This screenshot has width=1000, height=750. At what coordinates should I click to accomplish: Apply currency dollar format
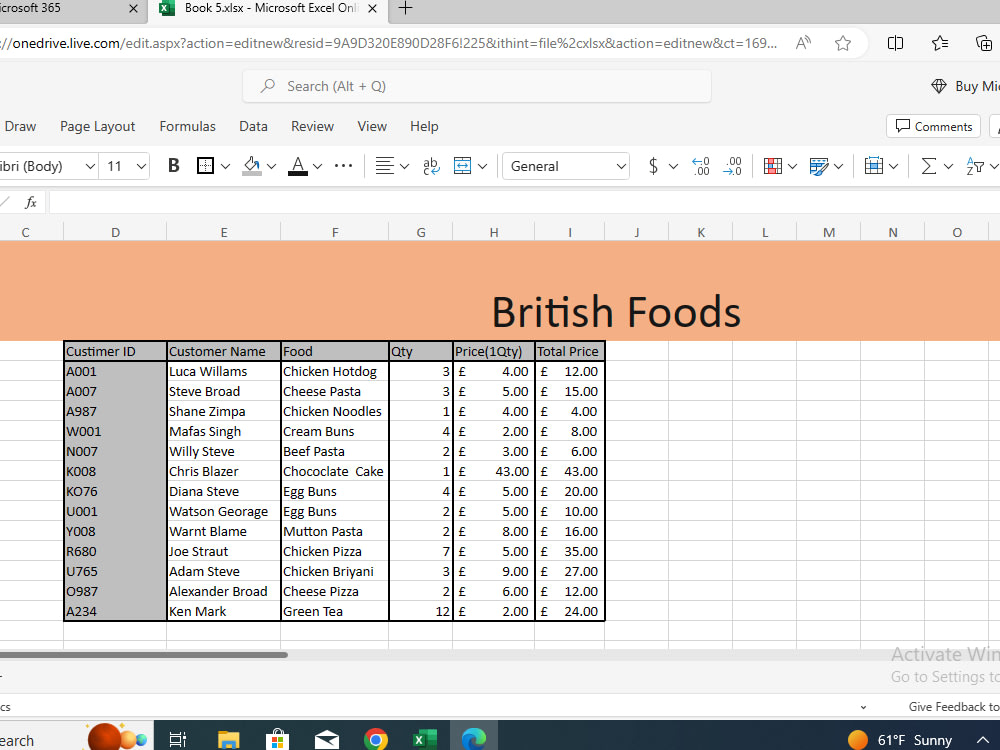point(653,166)
